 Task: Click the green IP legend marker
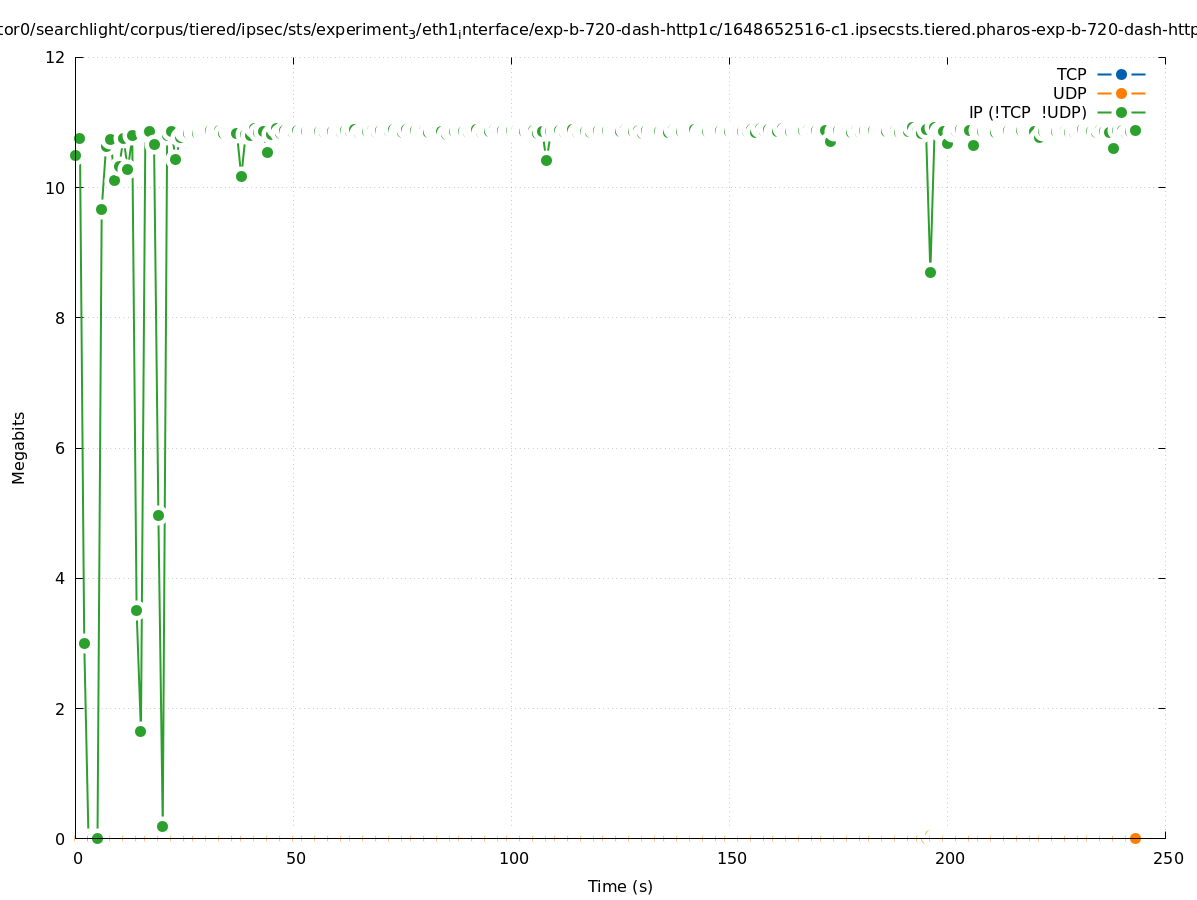(1121, 112)
